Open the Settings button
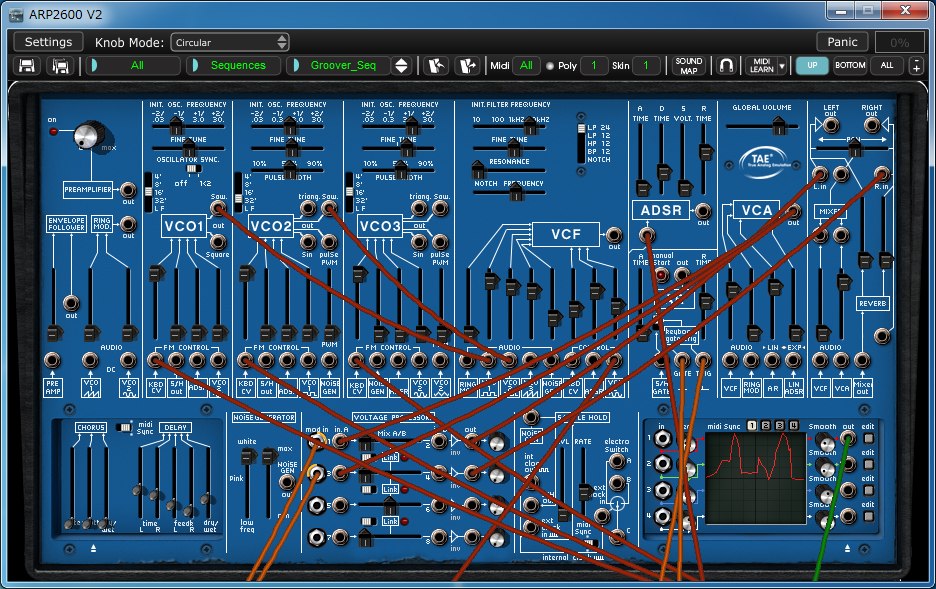Screen dimensions: 936x589 tap(48, 42)
